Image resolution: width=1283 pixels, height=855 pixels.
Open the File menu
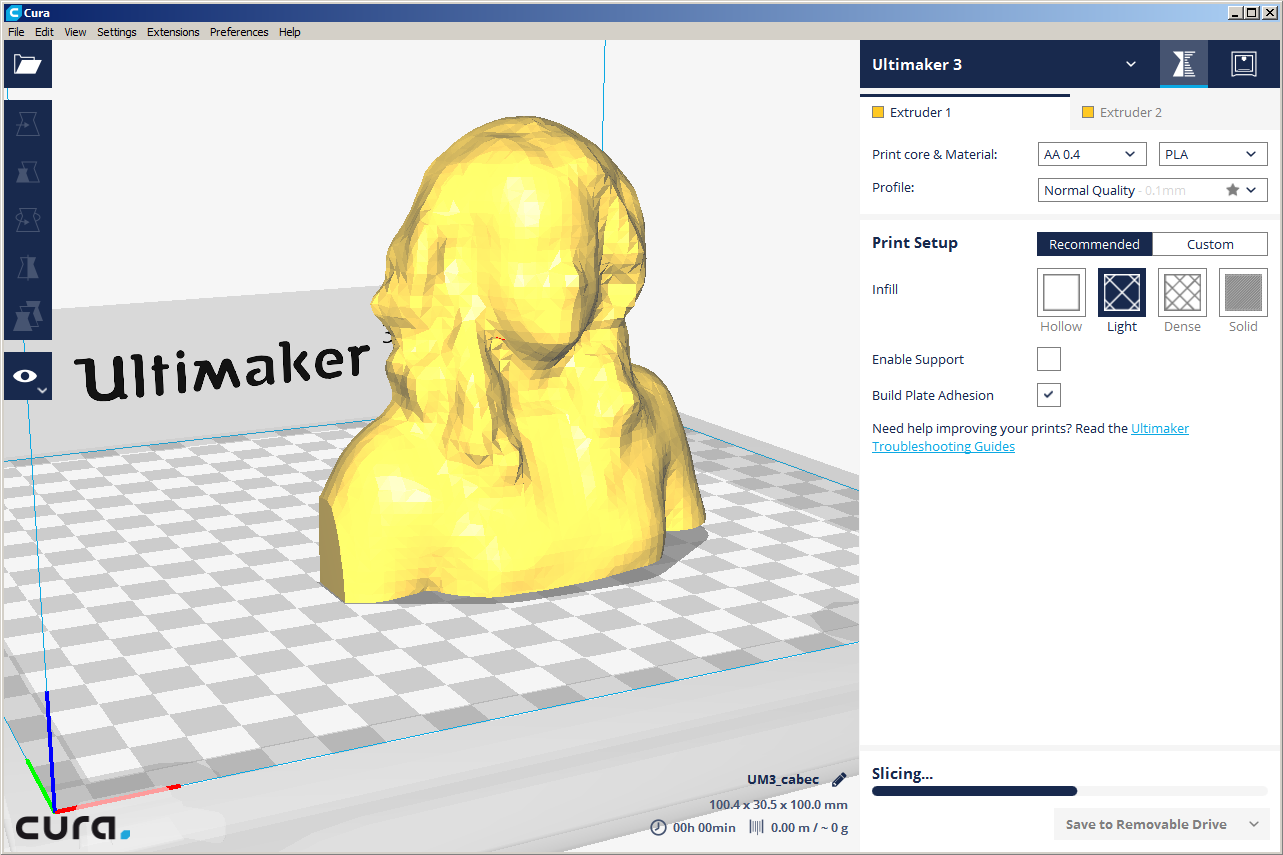click(16, 32)
